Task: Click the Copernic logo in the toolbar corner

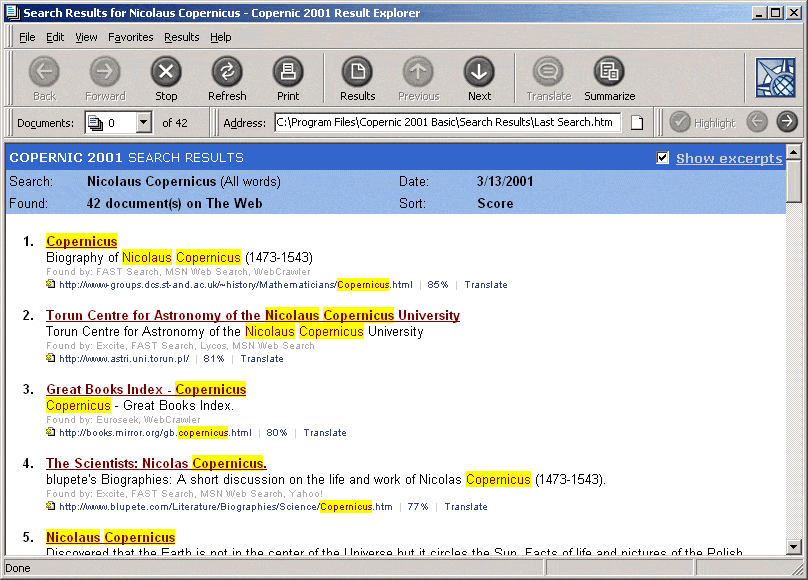Action: pos(775,78)
